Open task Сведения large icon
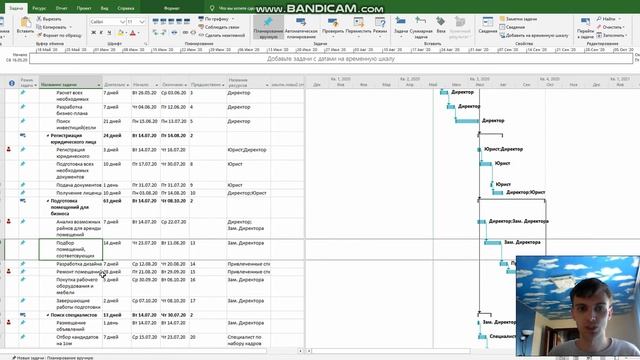This screenshot has height=360, width=640. pyautogui.click(x=487, y=22)
